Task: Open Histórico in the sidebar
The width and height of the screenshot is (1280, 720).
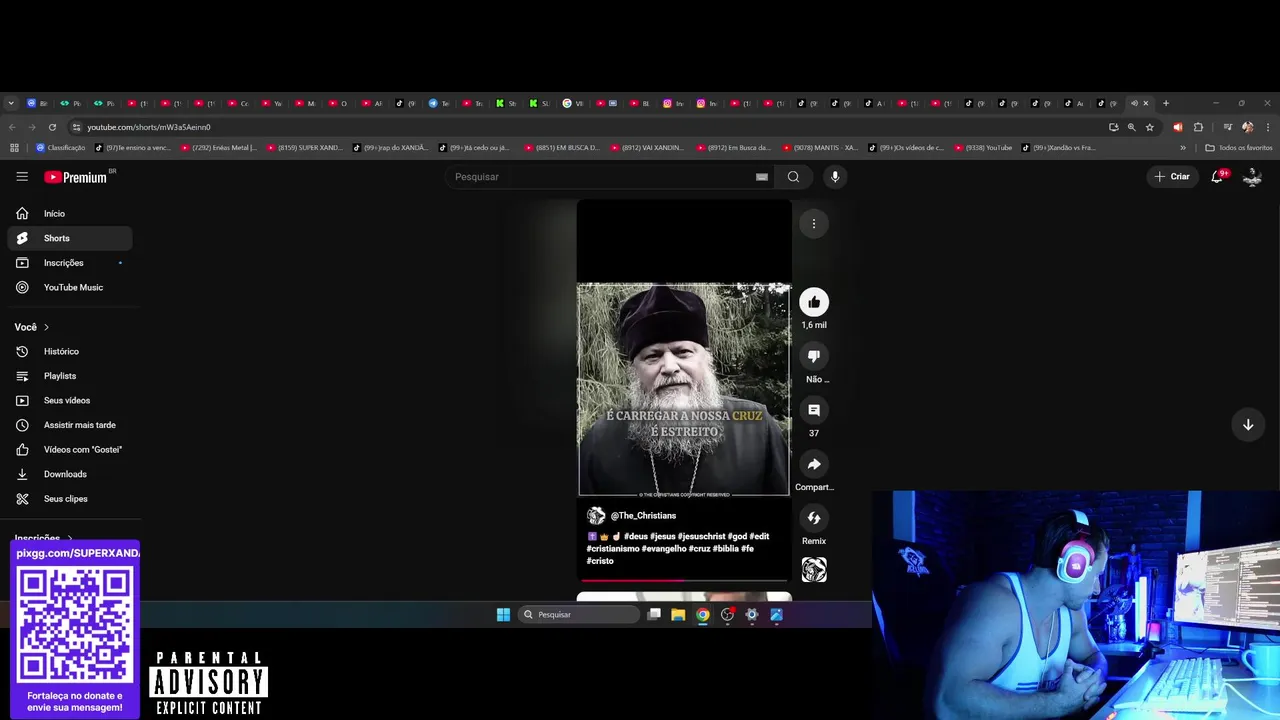Action: pos(70,352)
